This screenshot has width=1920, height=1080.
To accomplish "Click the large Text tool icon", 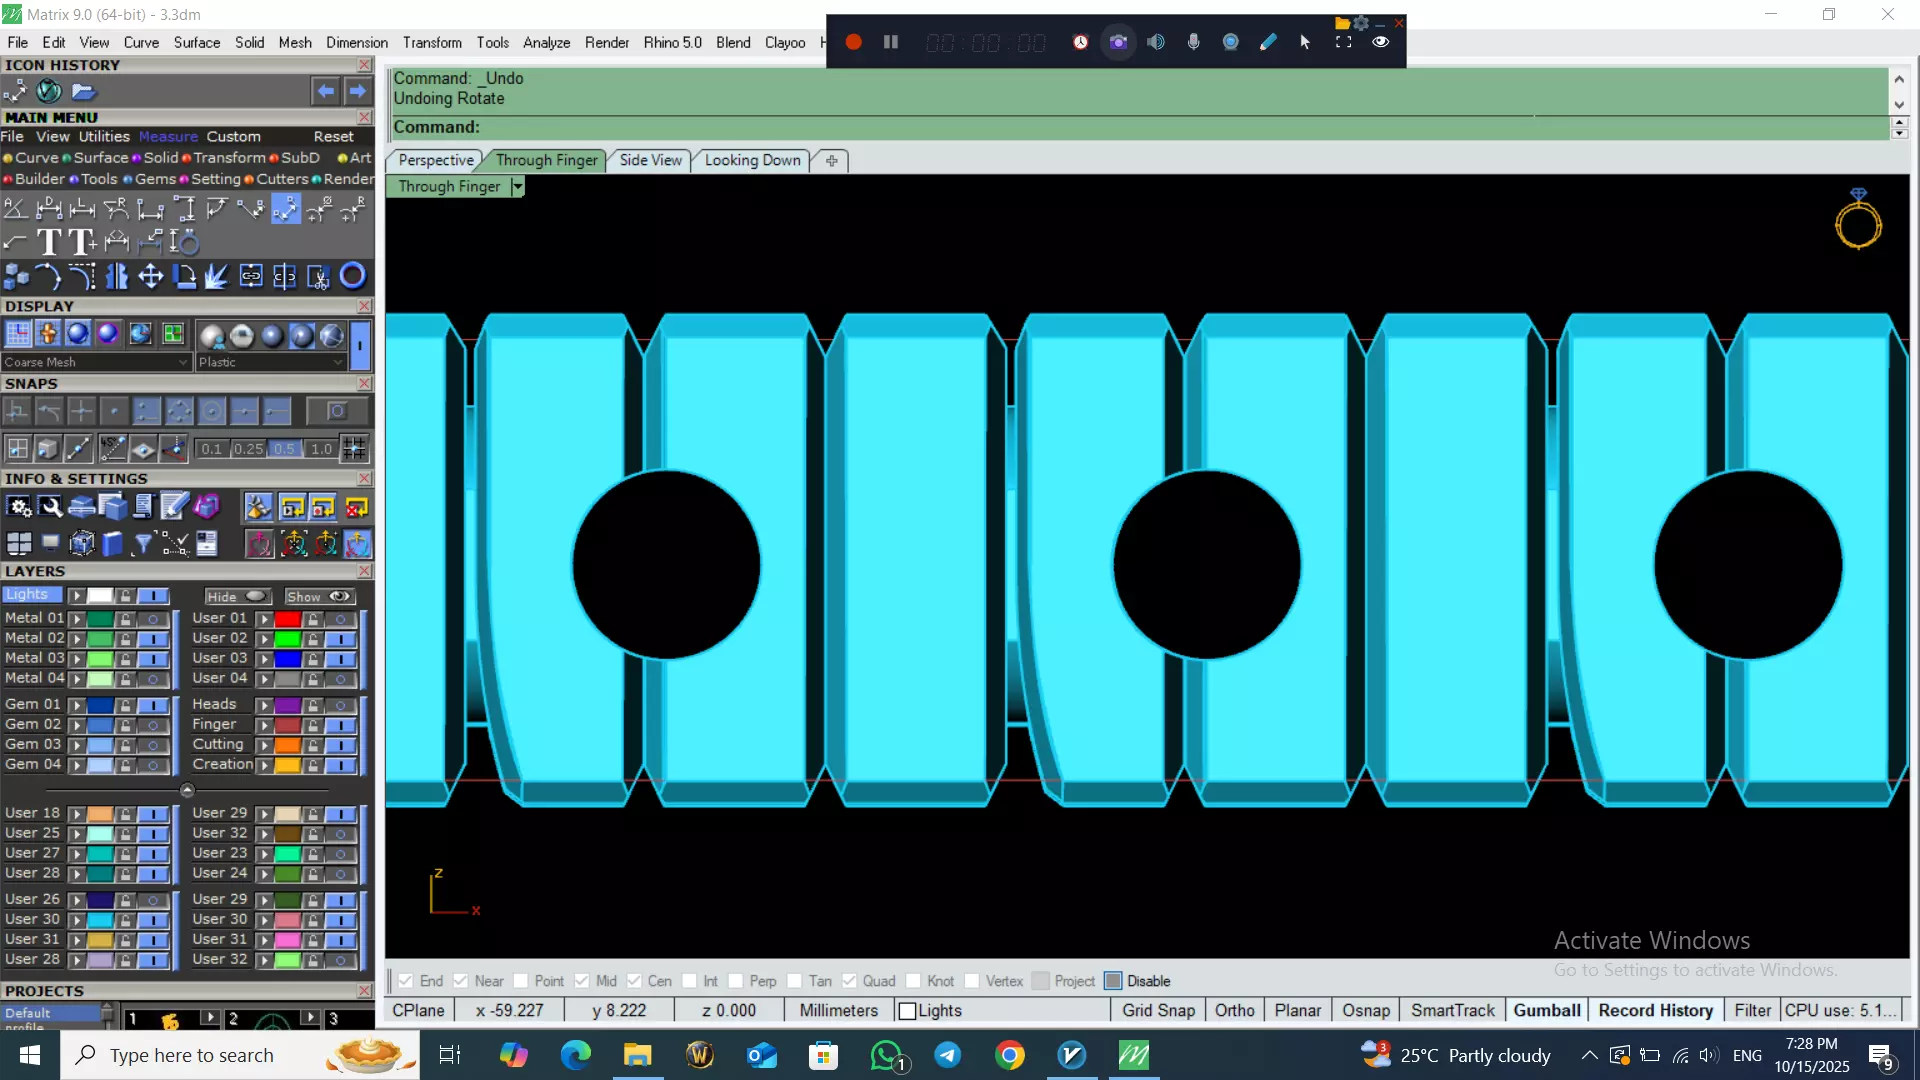I will (48, 242).
